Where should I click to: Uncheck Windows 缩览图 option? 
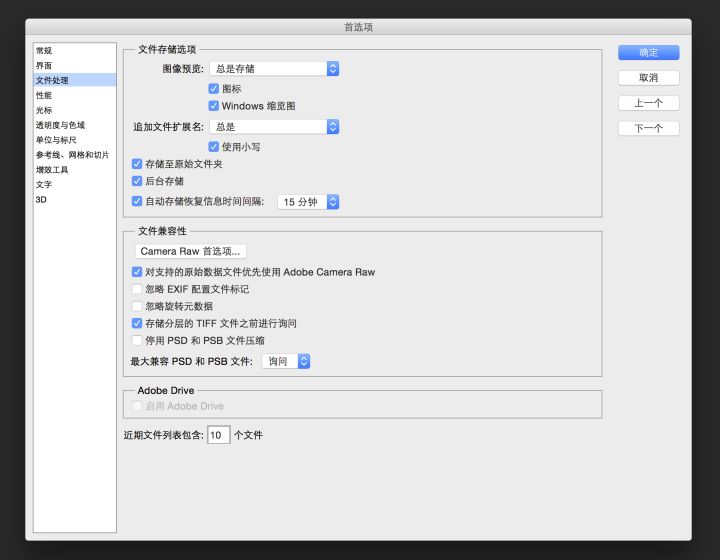pos(214,106)
